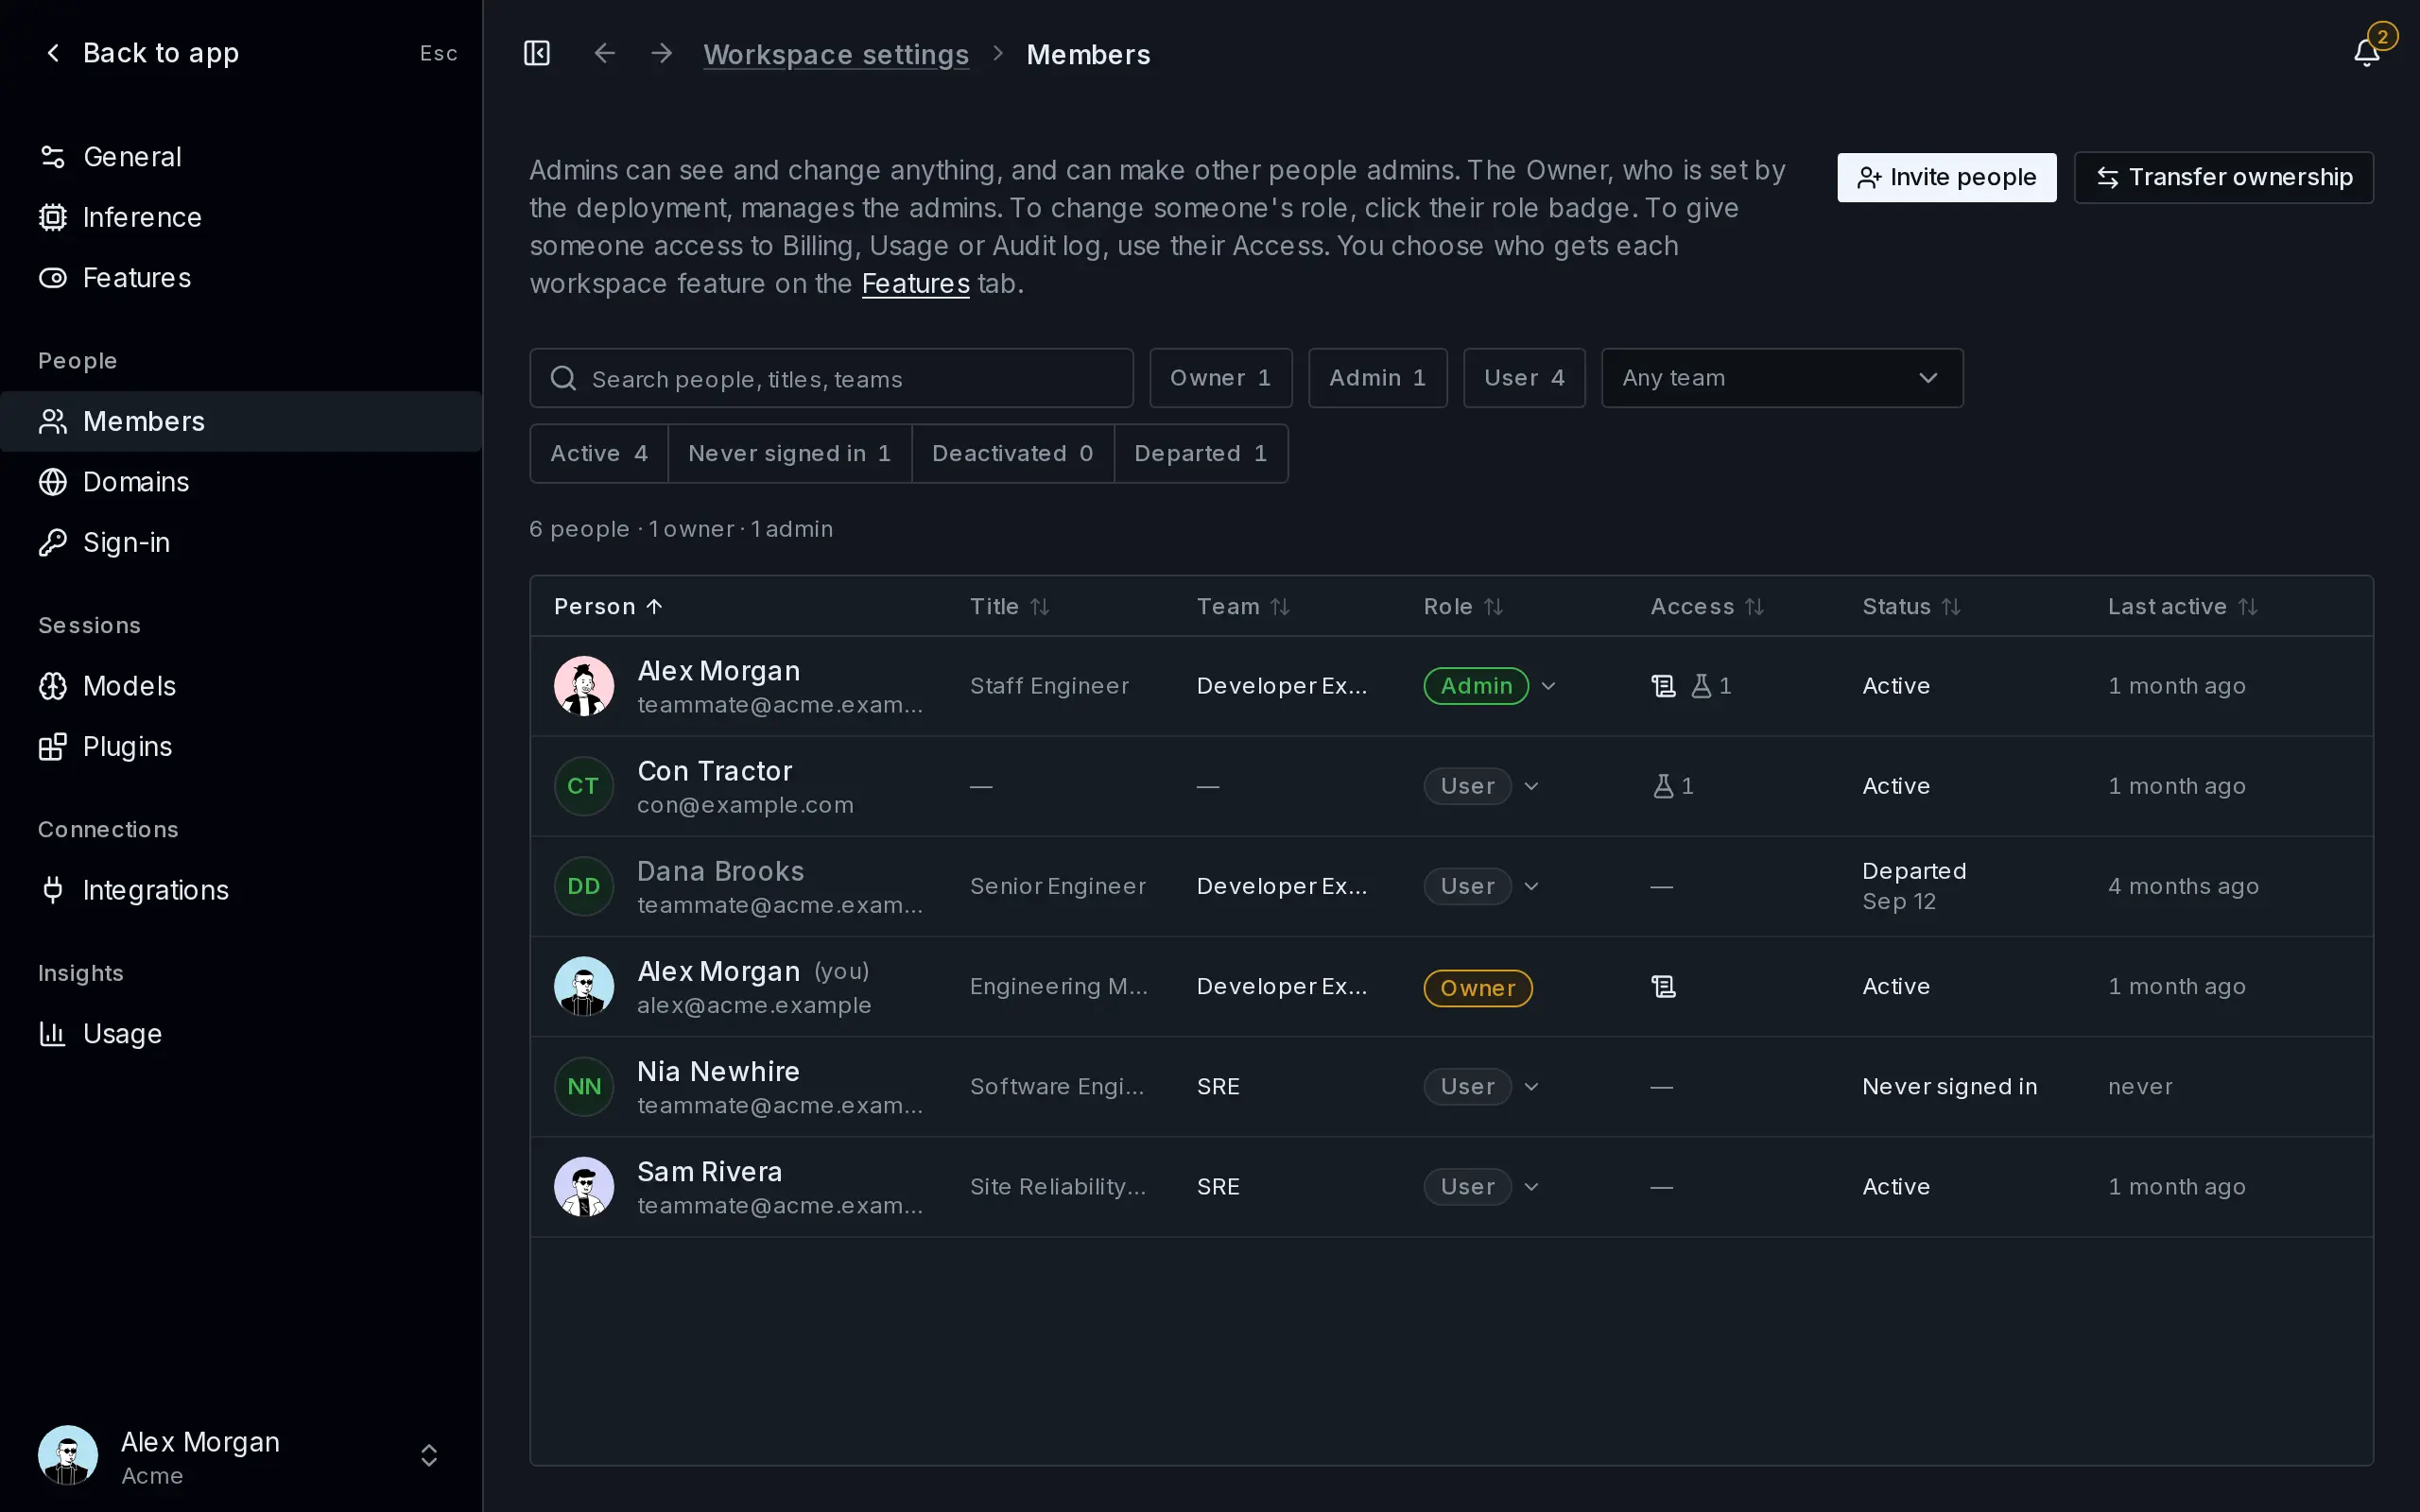This screenshot has height=1512, width=2420.
Task: Click Alex Morgan admin's avatar
Action: tap(584, 686)
